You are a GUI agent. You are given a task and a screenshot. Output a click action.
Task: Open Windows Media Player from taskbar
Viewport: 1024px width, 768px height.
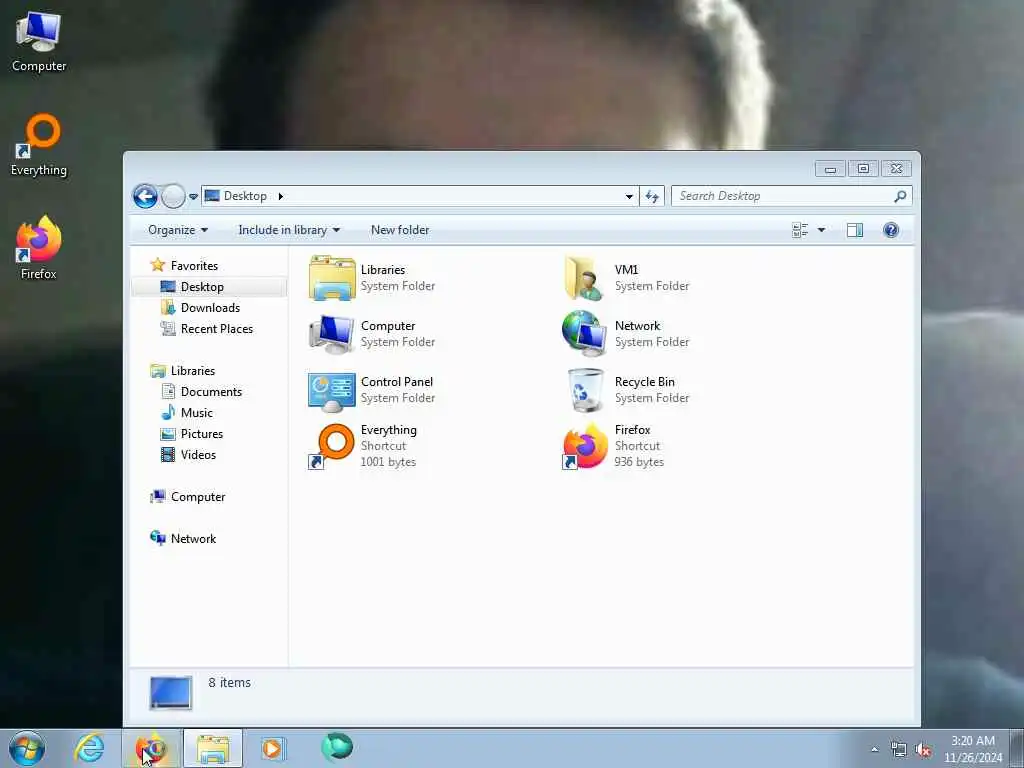272,748
